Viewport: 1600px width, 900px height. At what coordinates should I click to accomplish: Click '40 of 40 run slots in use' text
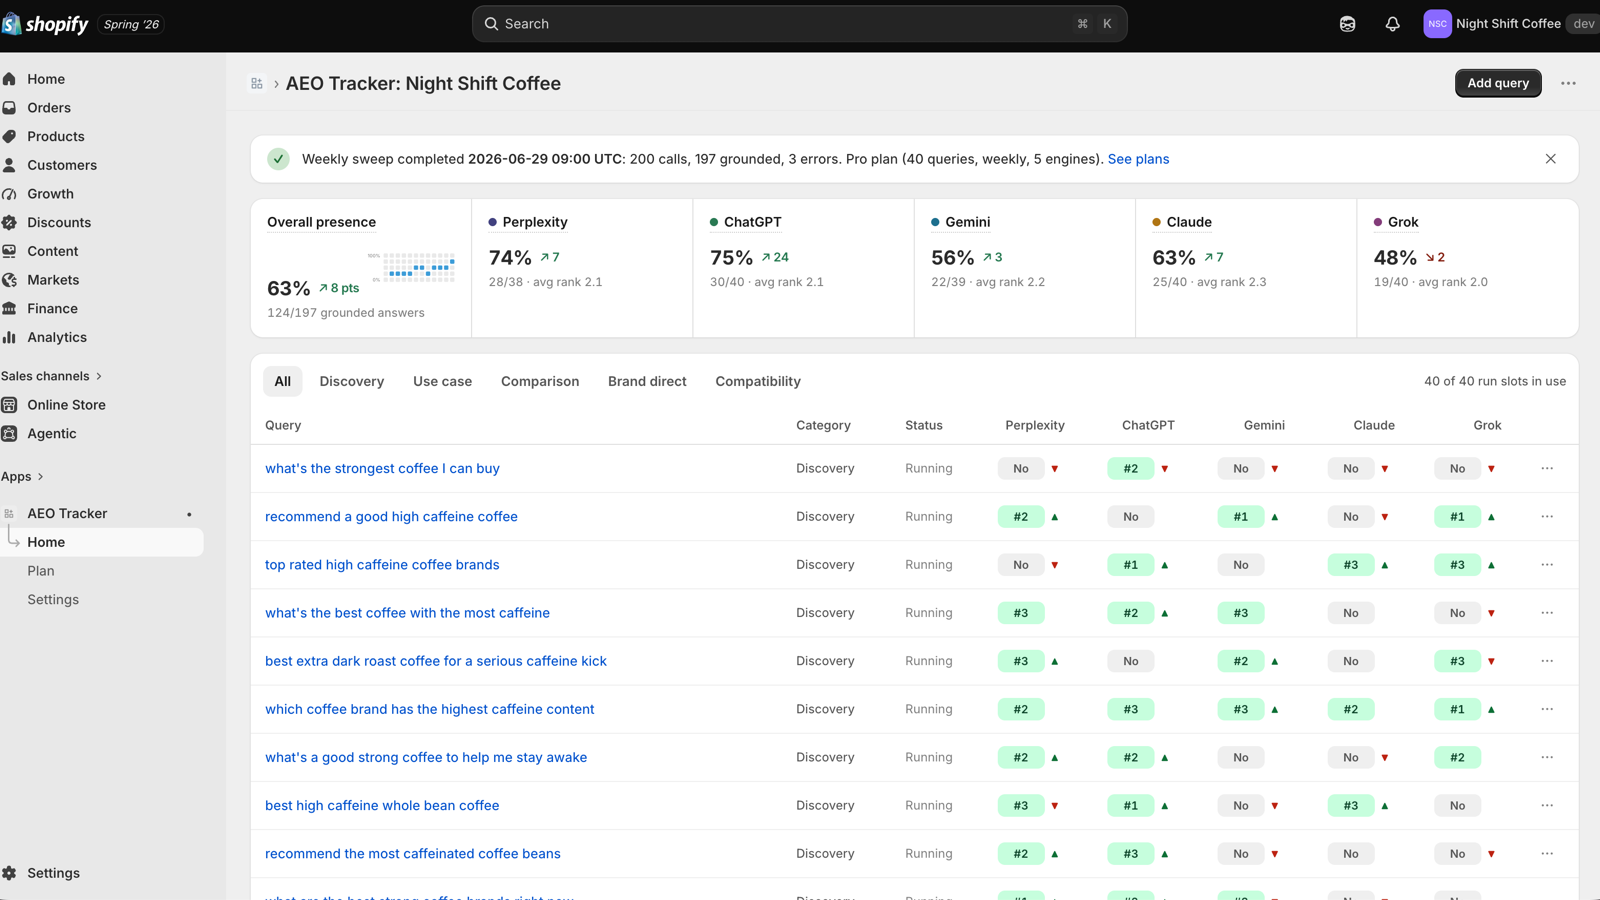(1495, 381)
